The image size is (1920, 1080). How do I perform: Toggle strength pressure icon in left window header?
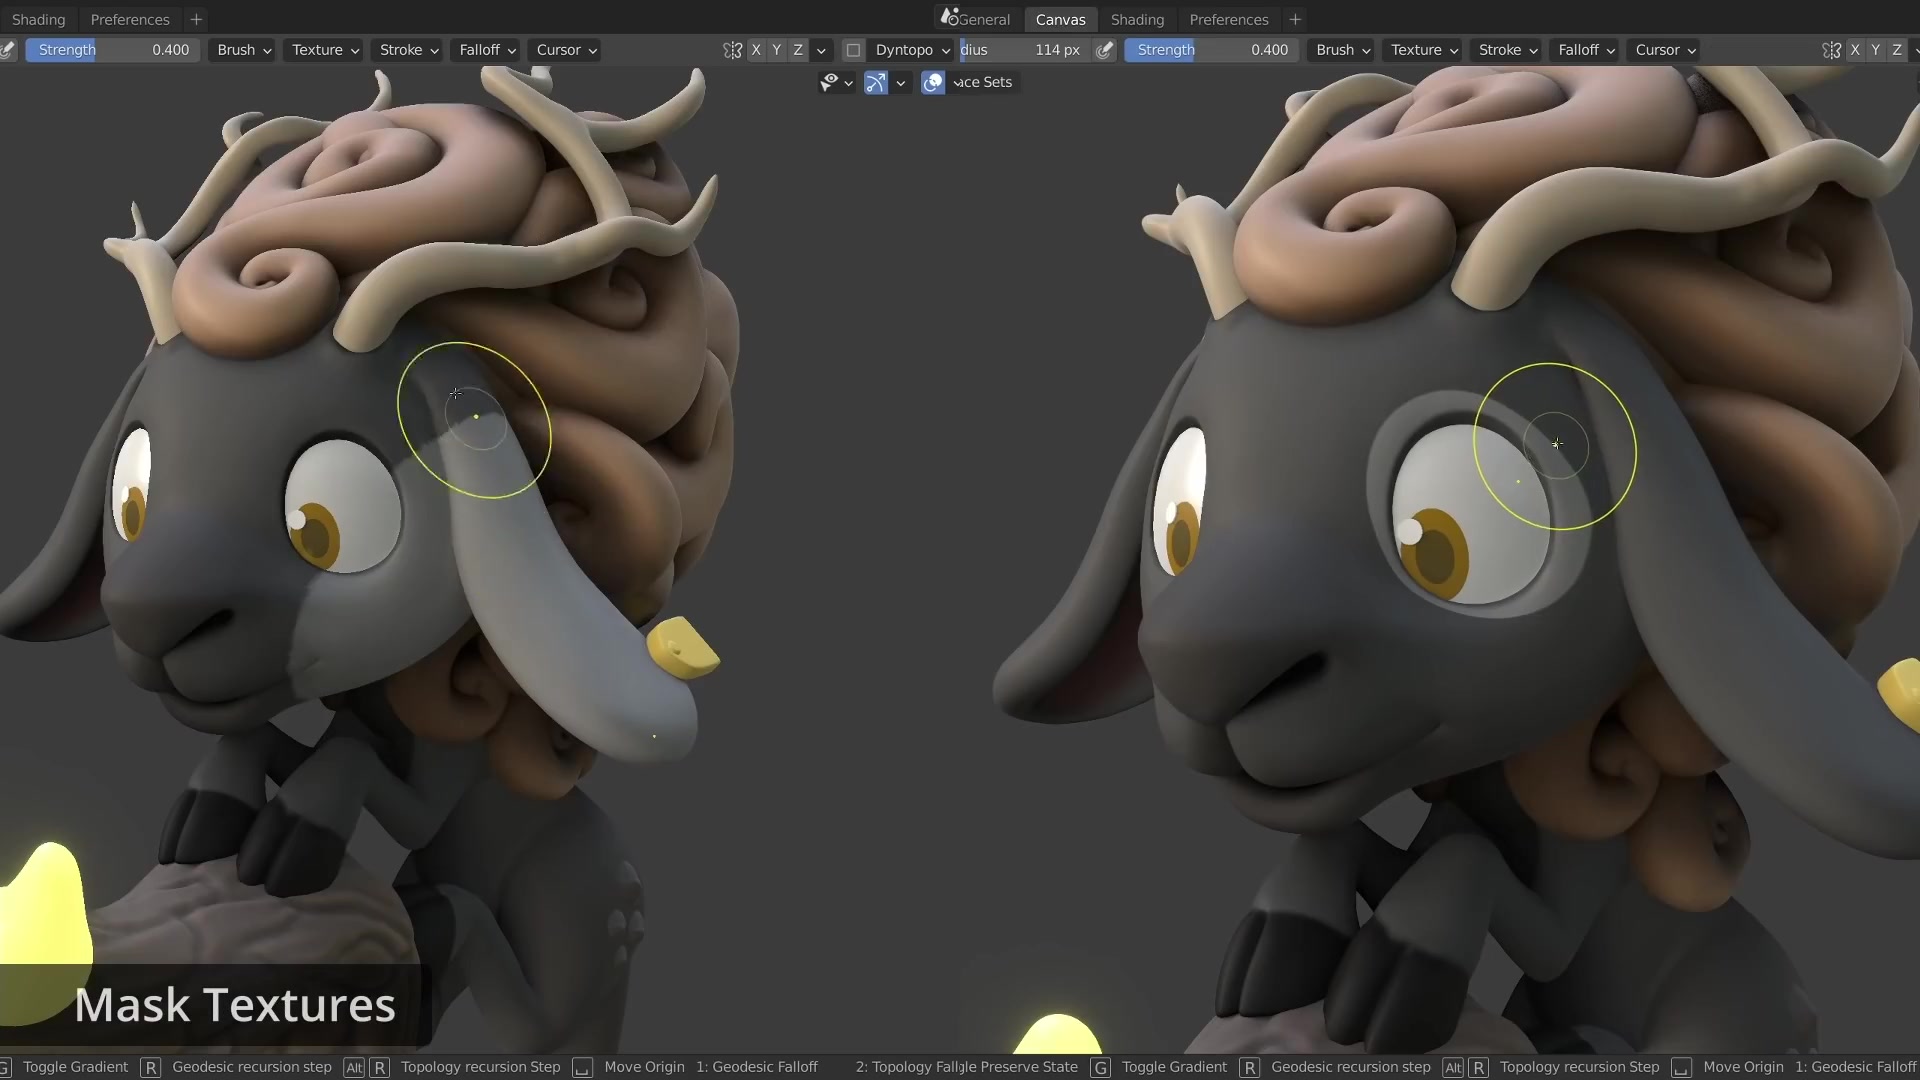point(7,50)
